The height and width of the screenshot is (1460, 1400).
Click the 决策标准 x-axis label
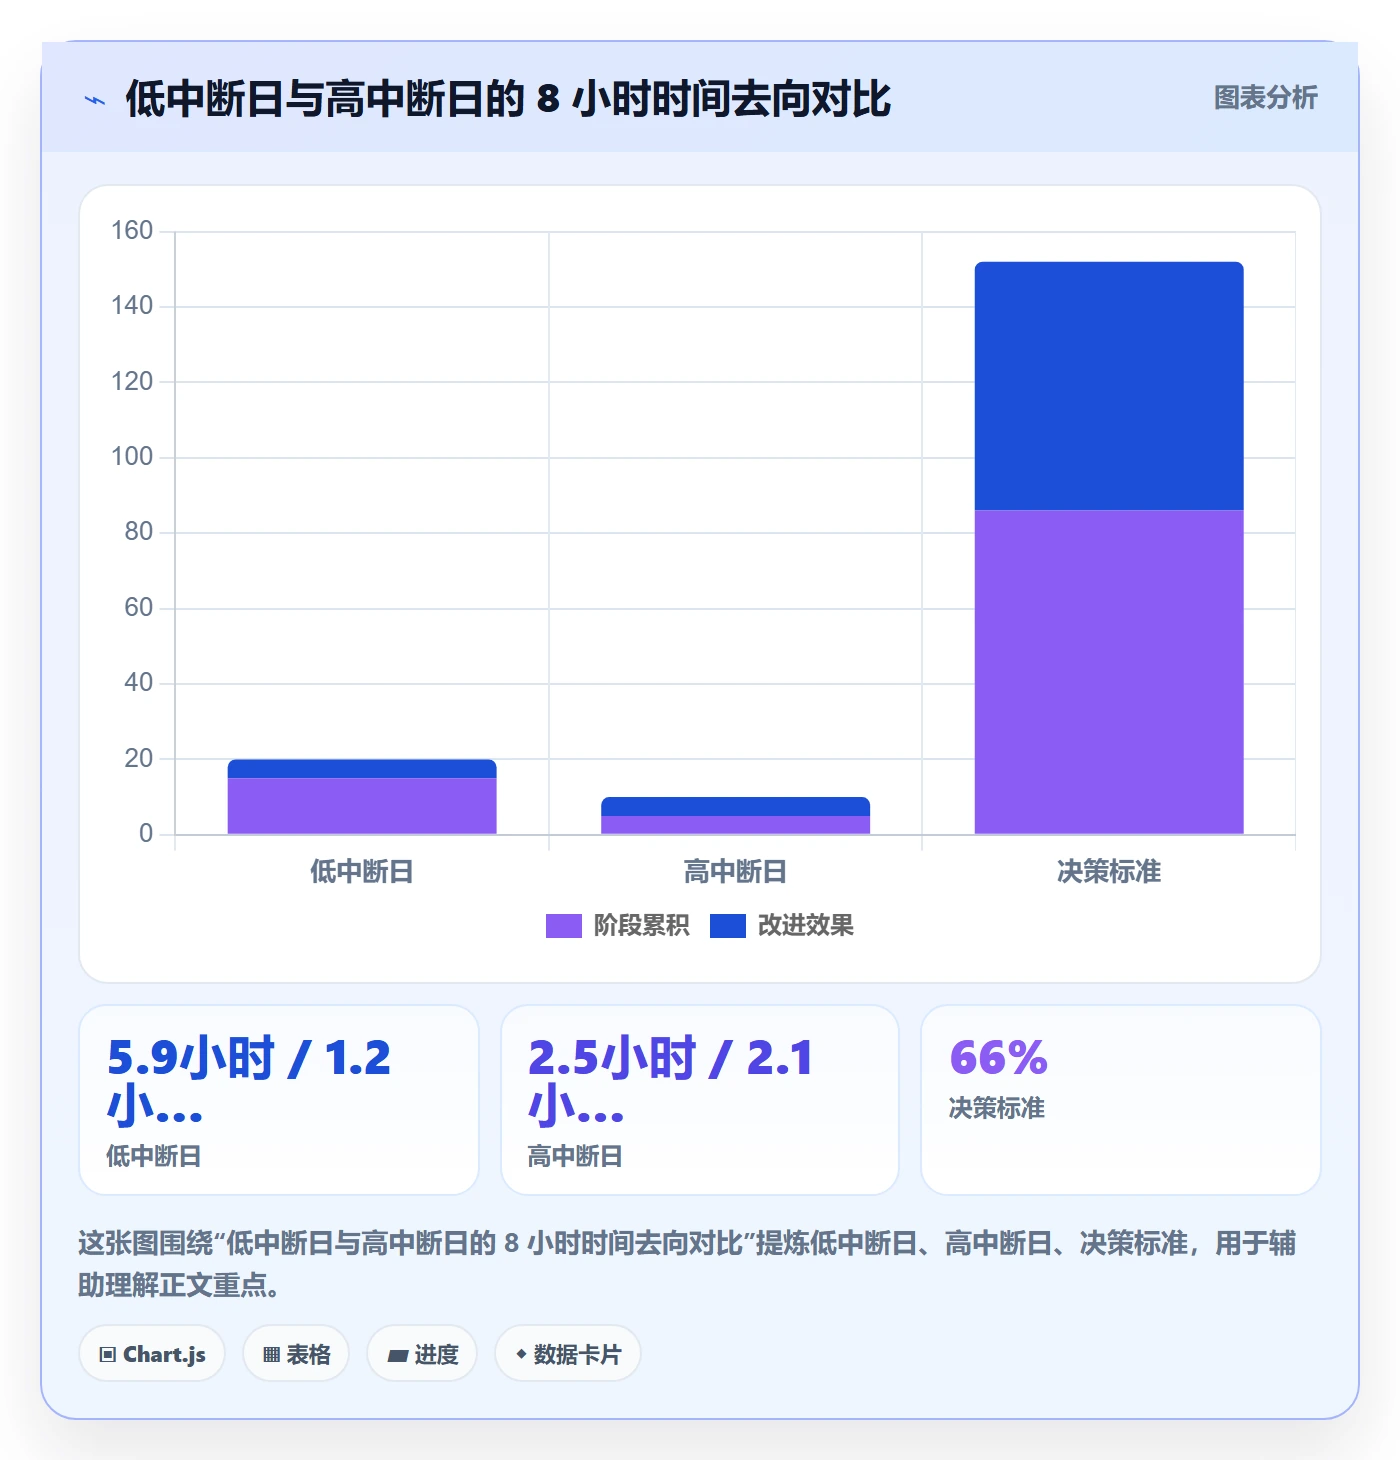(x=1109, y=872)
